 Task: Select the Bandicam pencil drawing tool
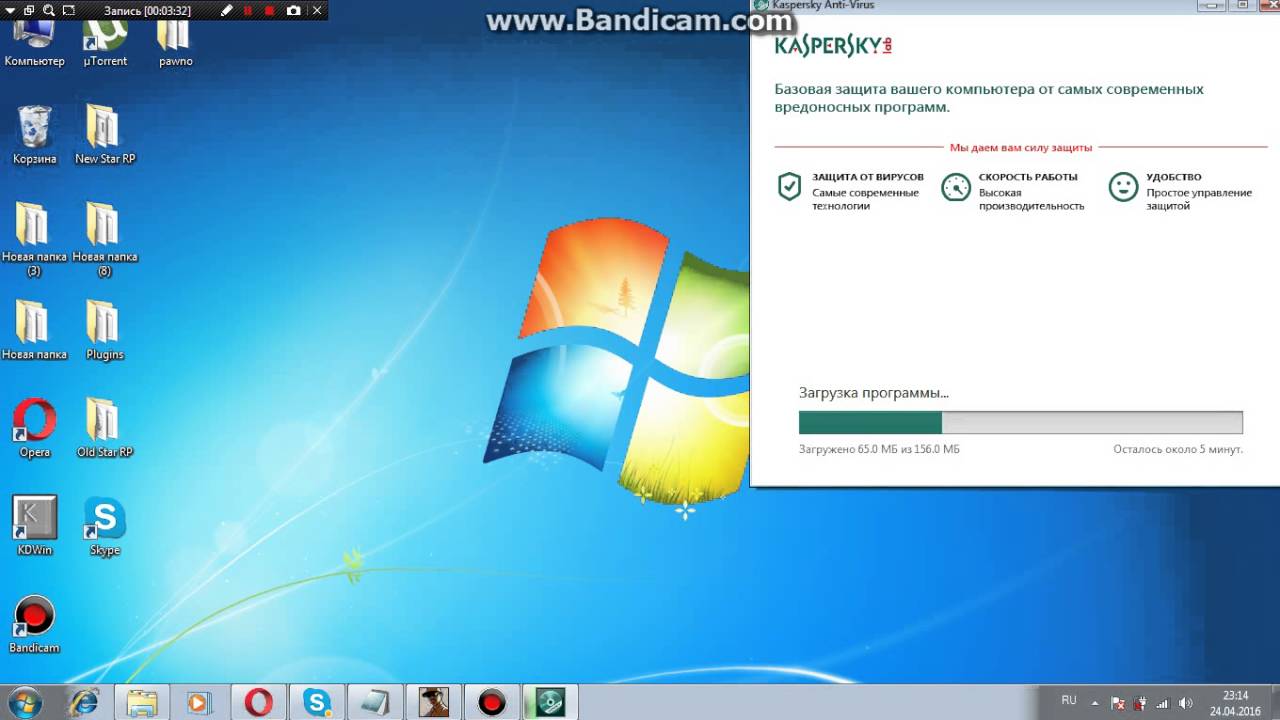227,11
